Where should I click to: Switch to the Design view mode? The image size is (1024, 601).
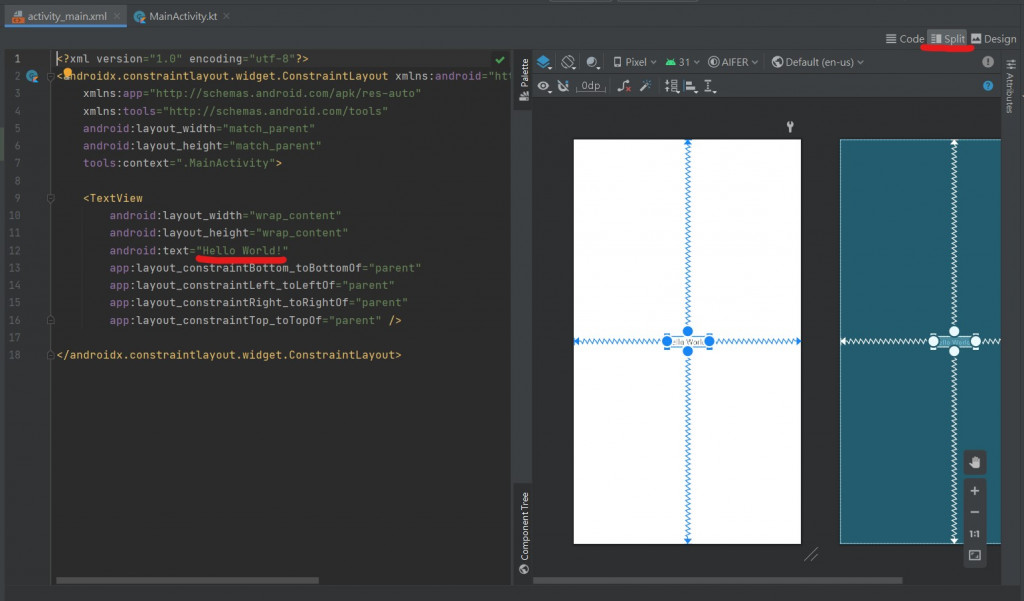(x=993, y=39)
